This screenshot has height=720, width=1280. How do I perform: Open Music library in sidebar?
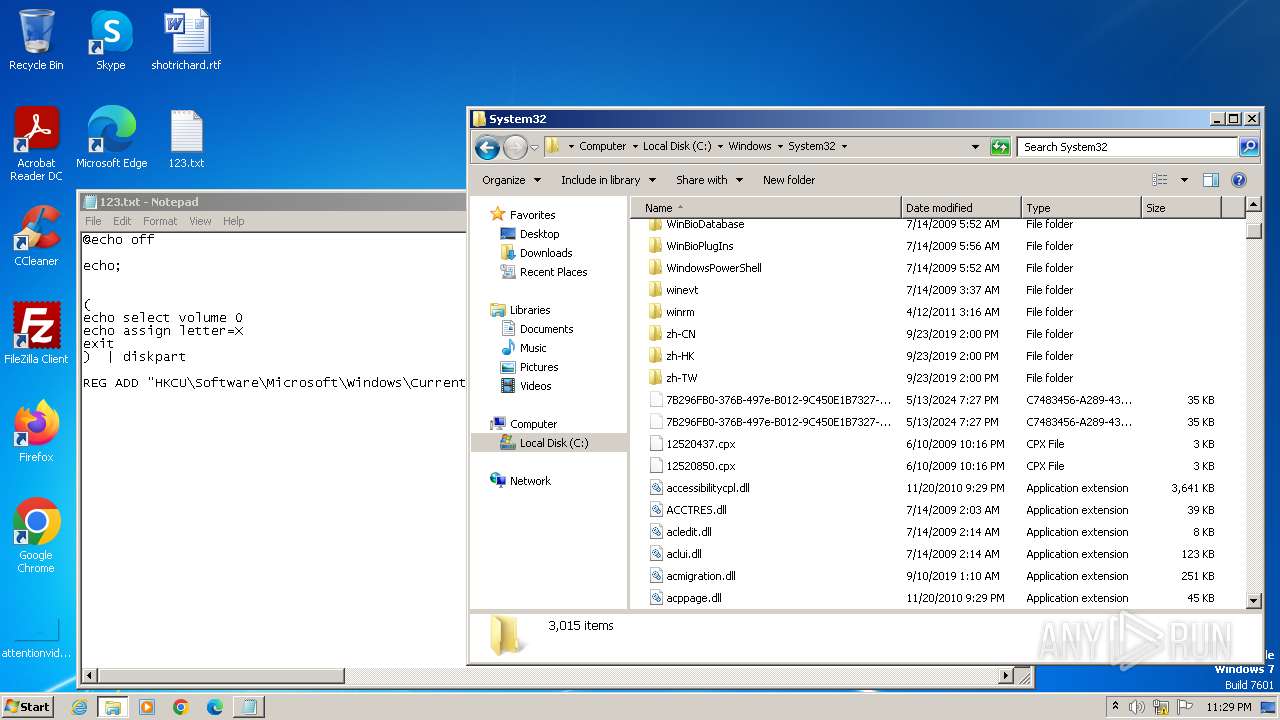click(533, 348)
